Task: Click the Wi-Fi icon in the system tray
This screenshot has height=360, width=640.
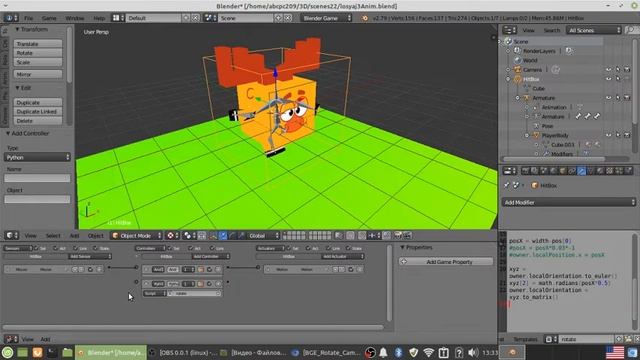Action: [x=428, y=352]
